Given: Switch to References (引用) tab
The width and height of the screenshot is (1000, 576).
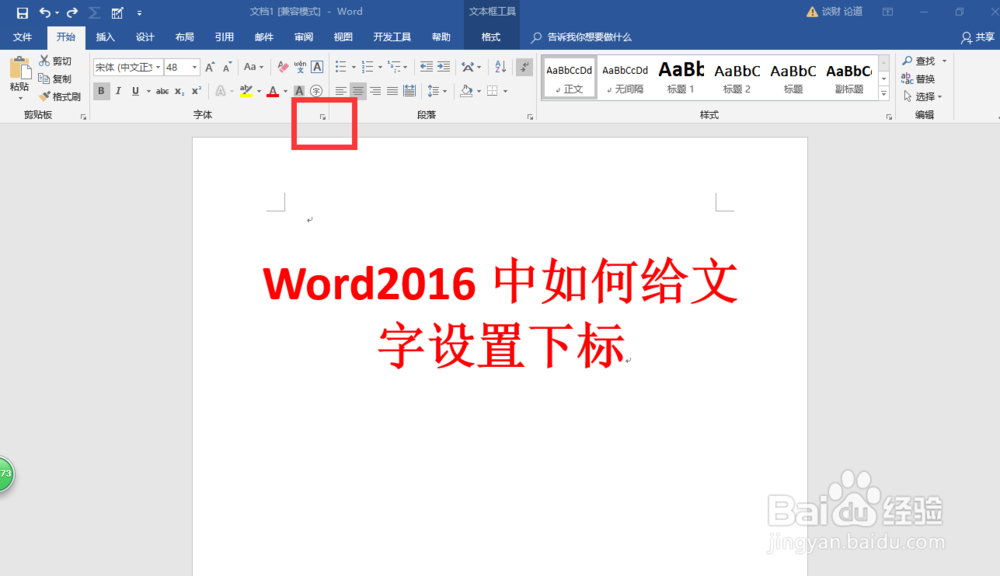Looking at the screenshot, I should [224, 37].
